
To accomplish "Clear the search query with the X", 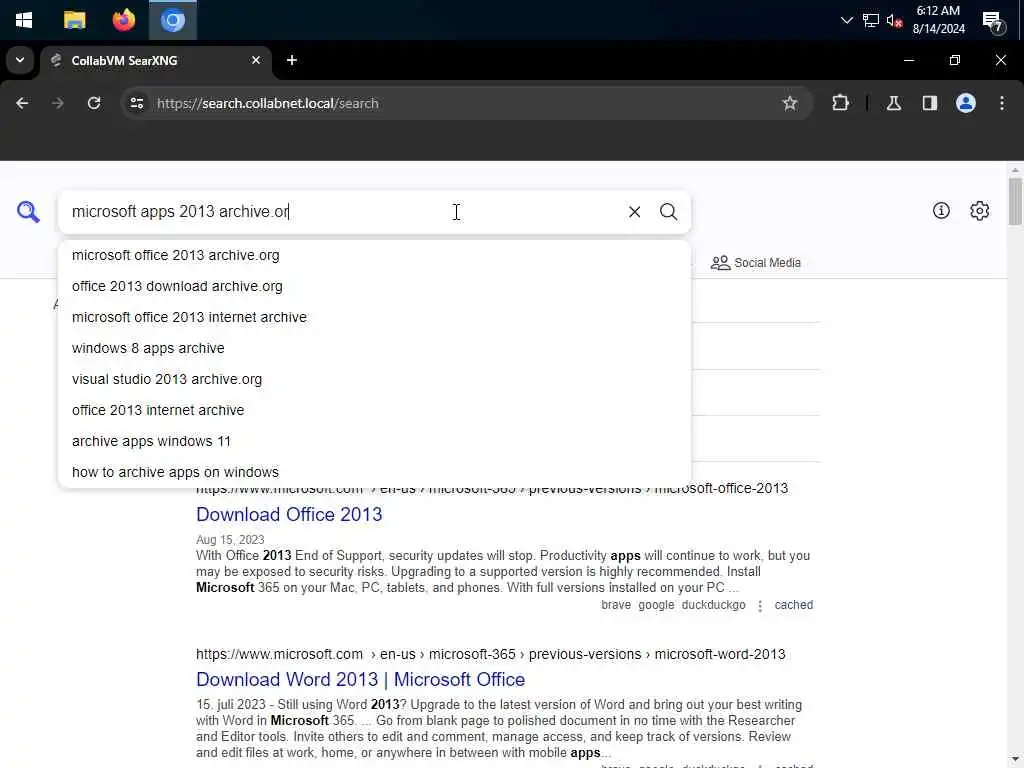I will (634, 212).
